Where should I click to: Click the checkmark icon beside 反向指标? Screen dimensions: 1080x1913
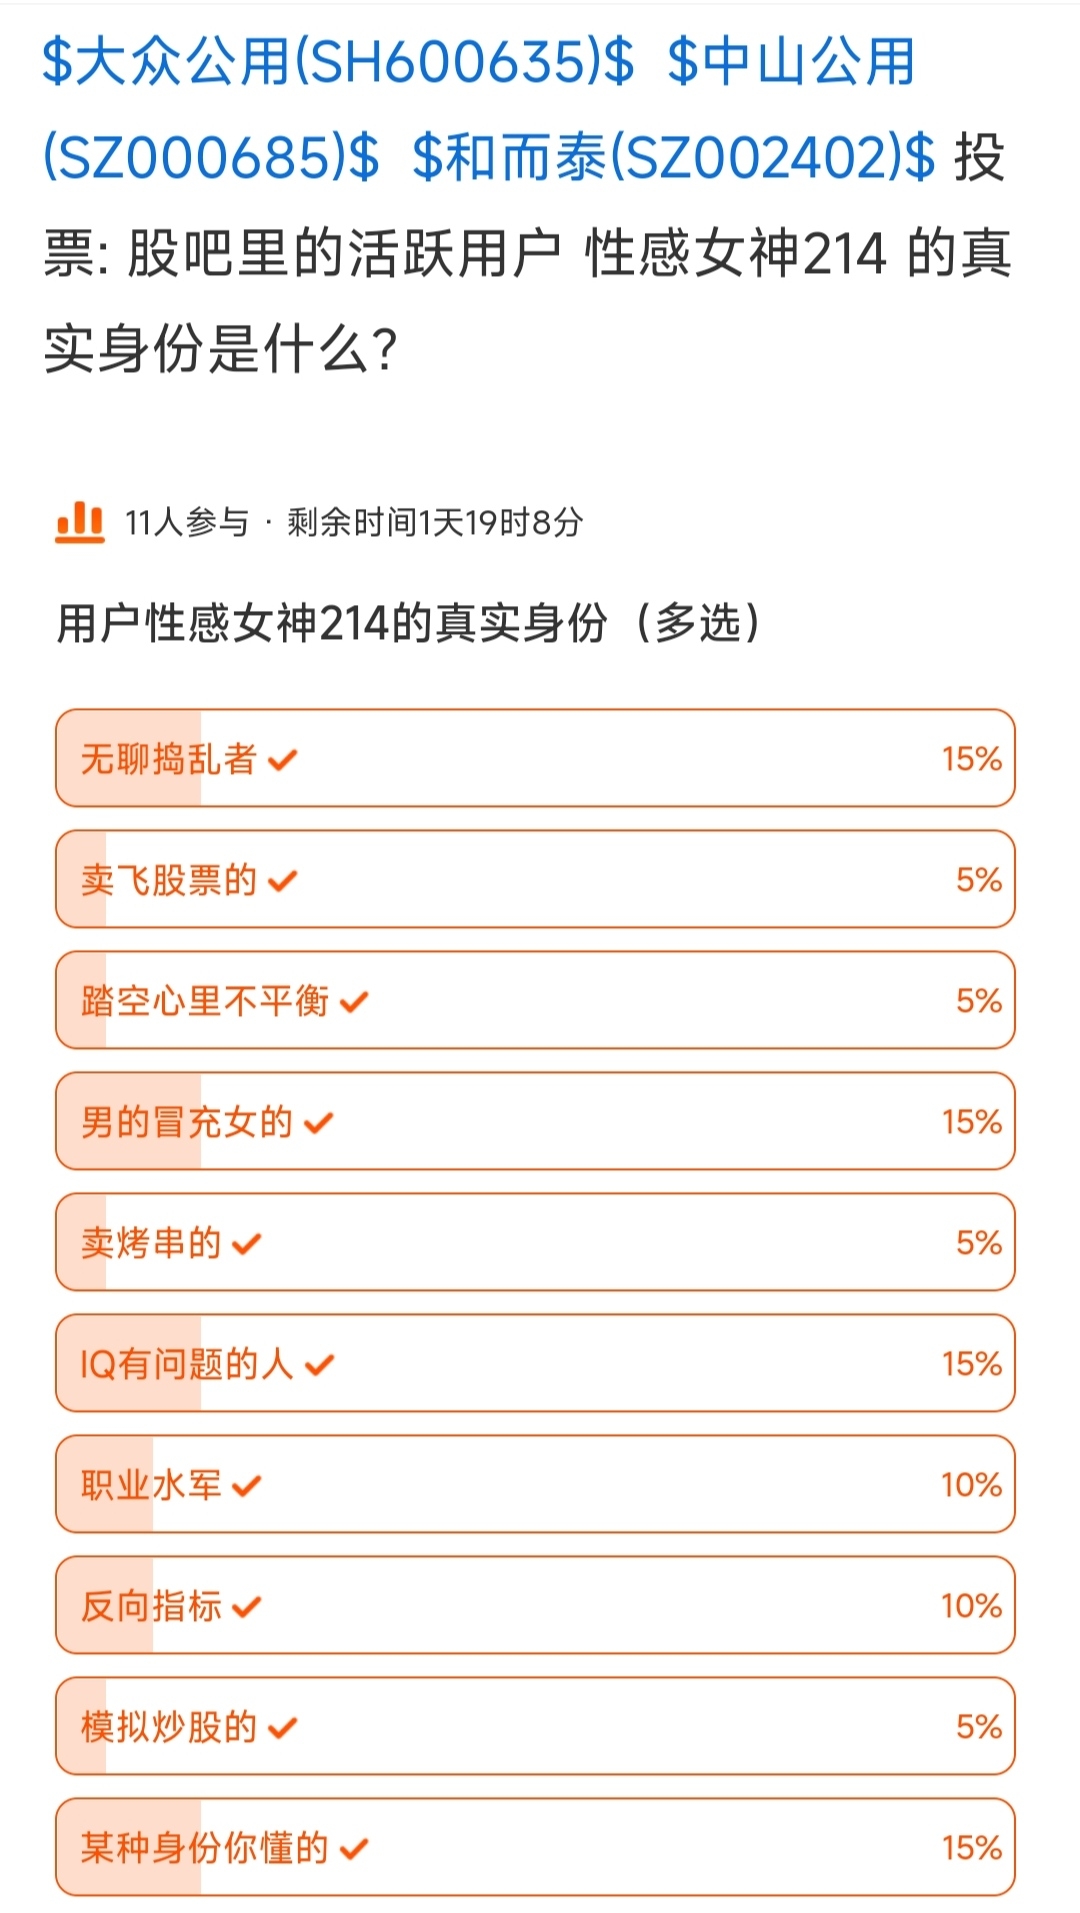point(246,1607)
